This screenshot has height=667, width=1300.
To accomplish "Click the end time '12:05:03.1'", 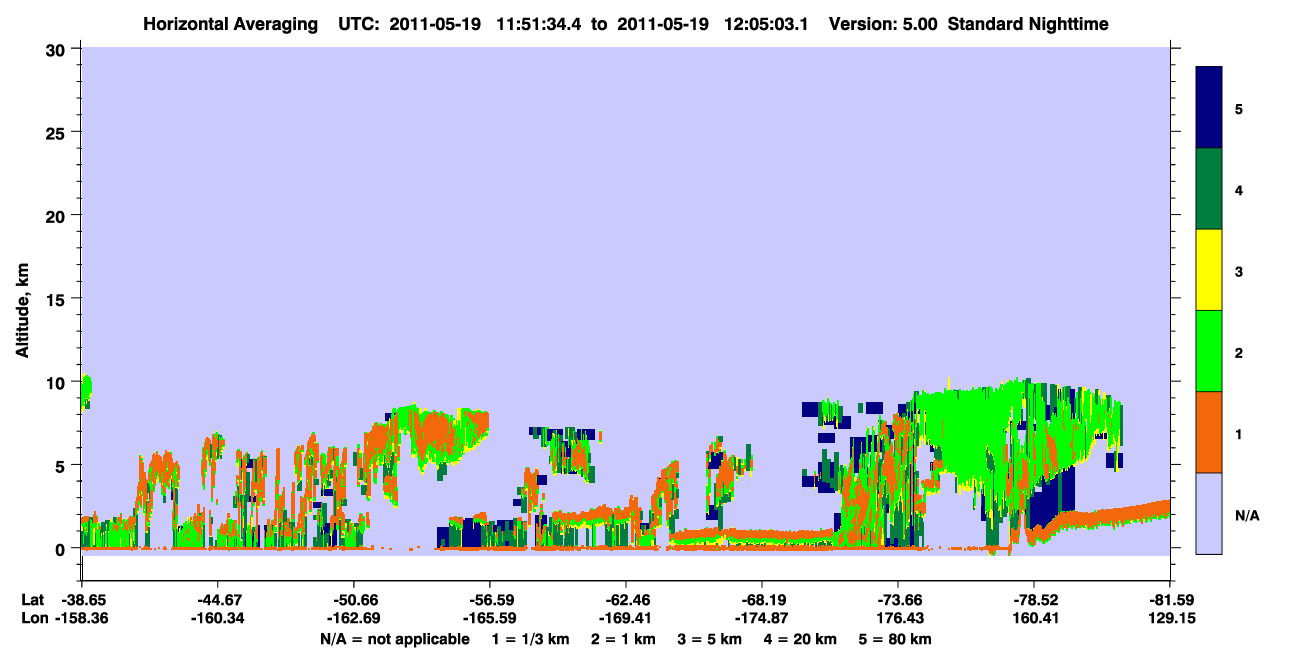I will [x=768, y=23].
